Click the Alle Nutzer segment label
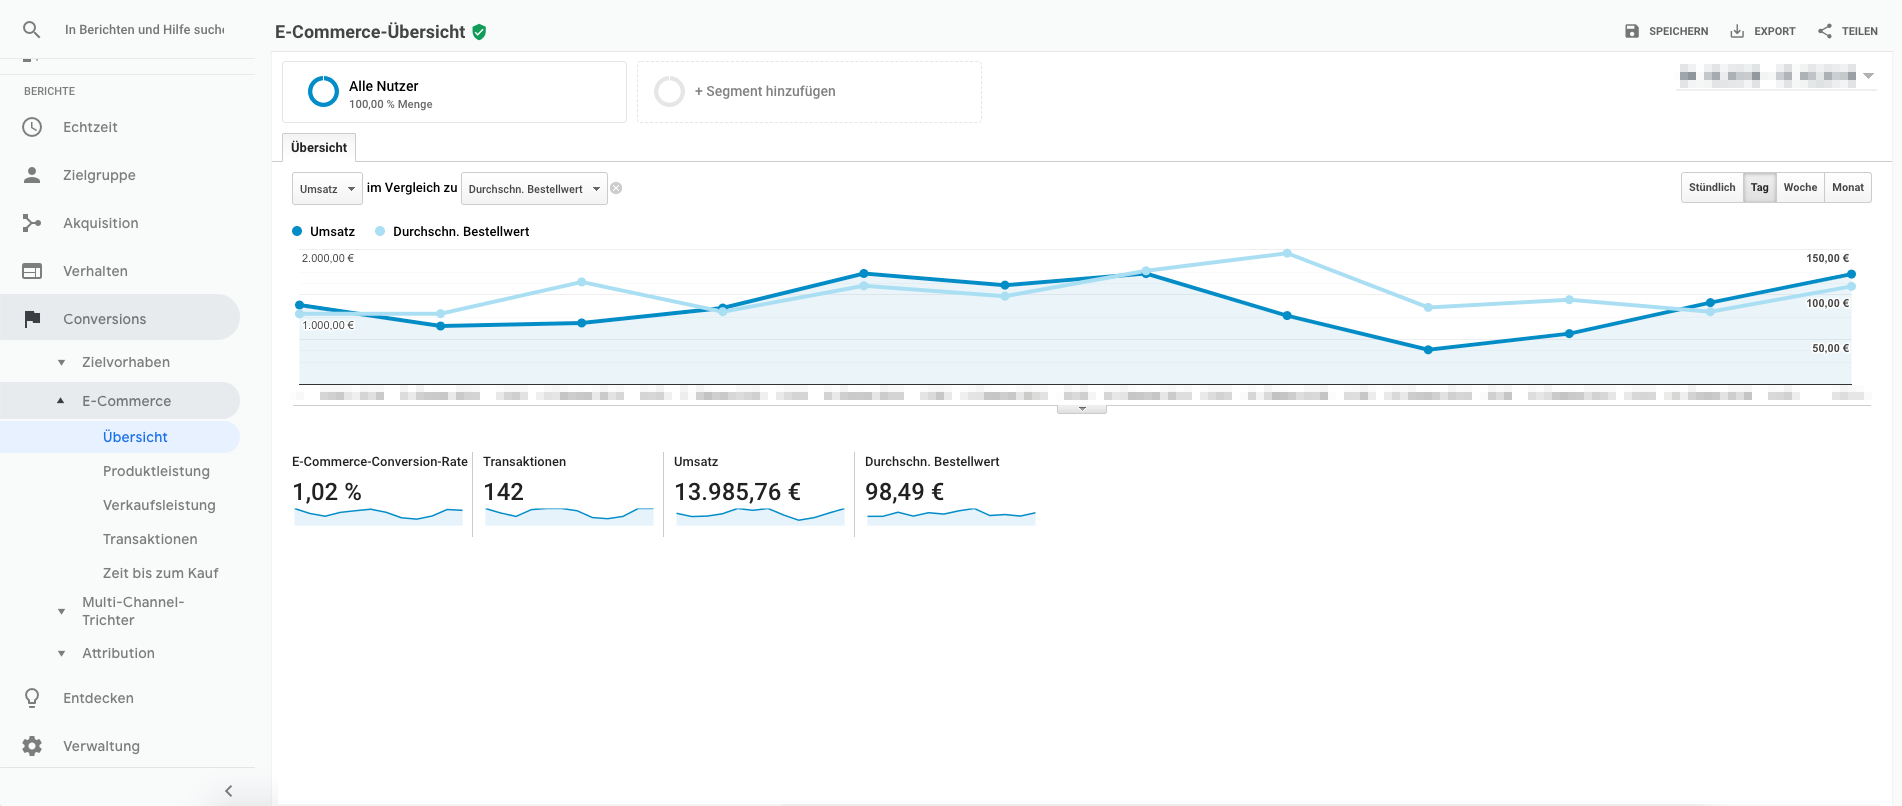The image size is (1902, 806). (383, 86)
